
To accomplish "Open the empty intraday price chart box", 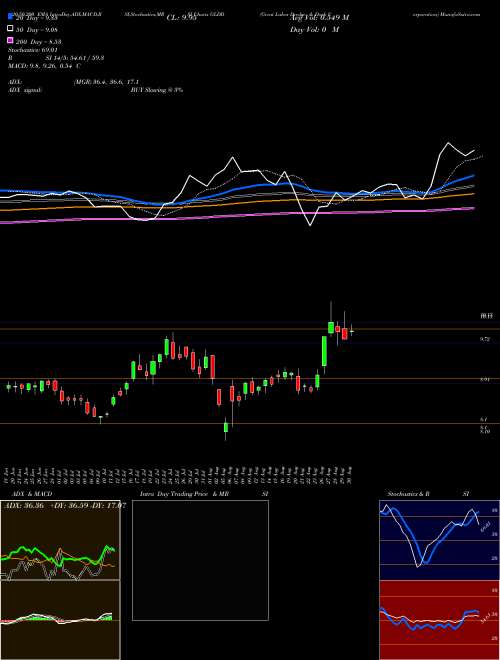I will [200, 560].
